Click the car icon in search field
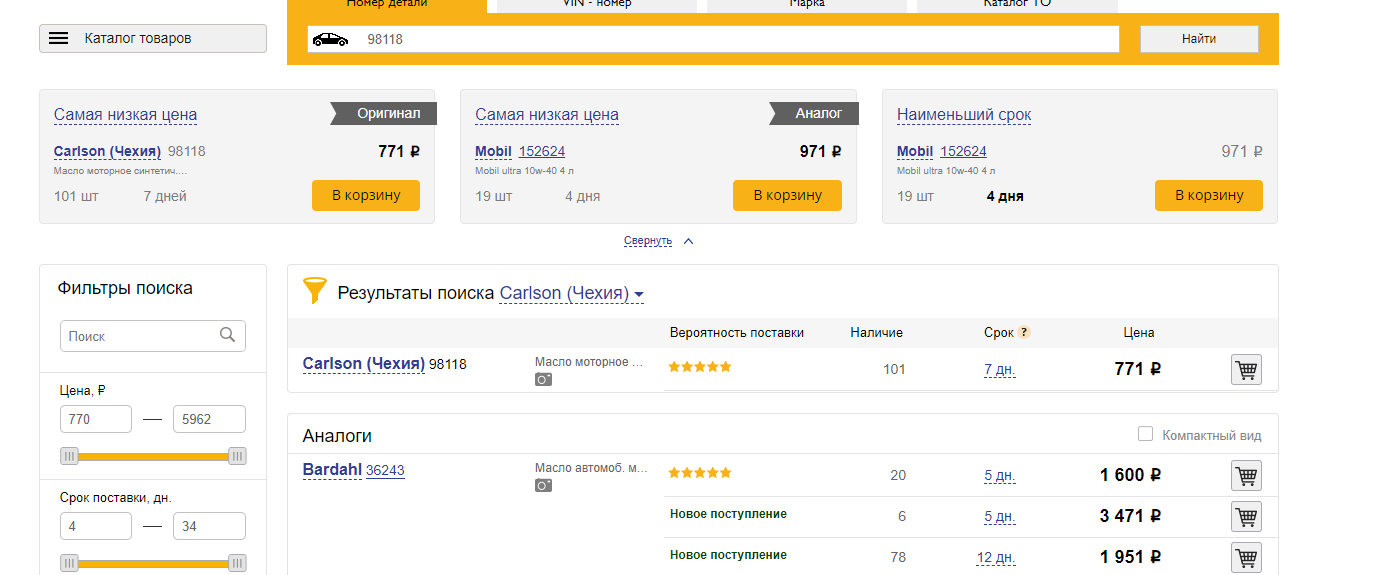 (330, 39)
